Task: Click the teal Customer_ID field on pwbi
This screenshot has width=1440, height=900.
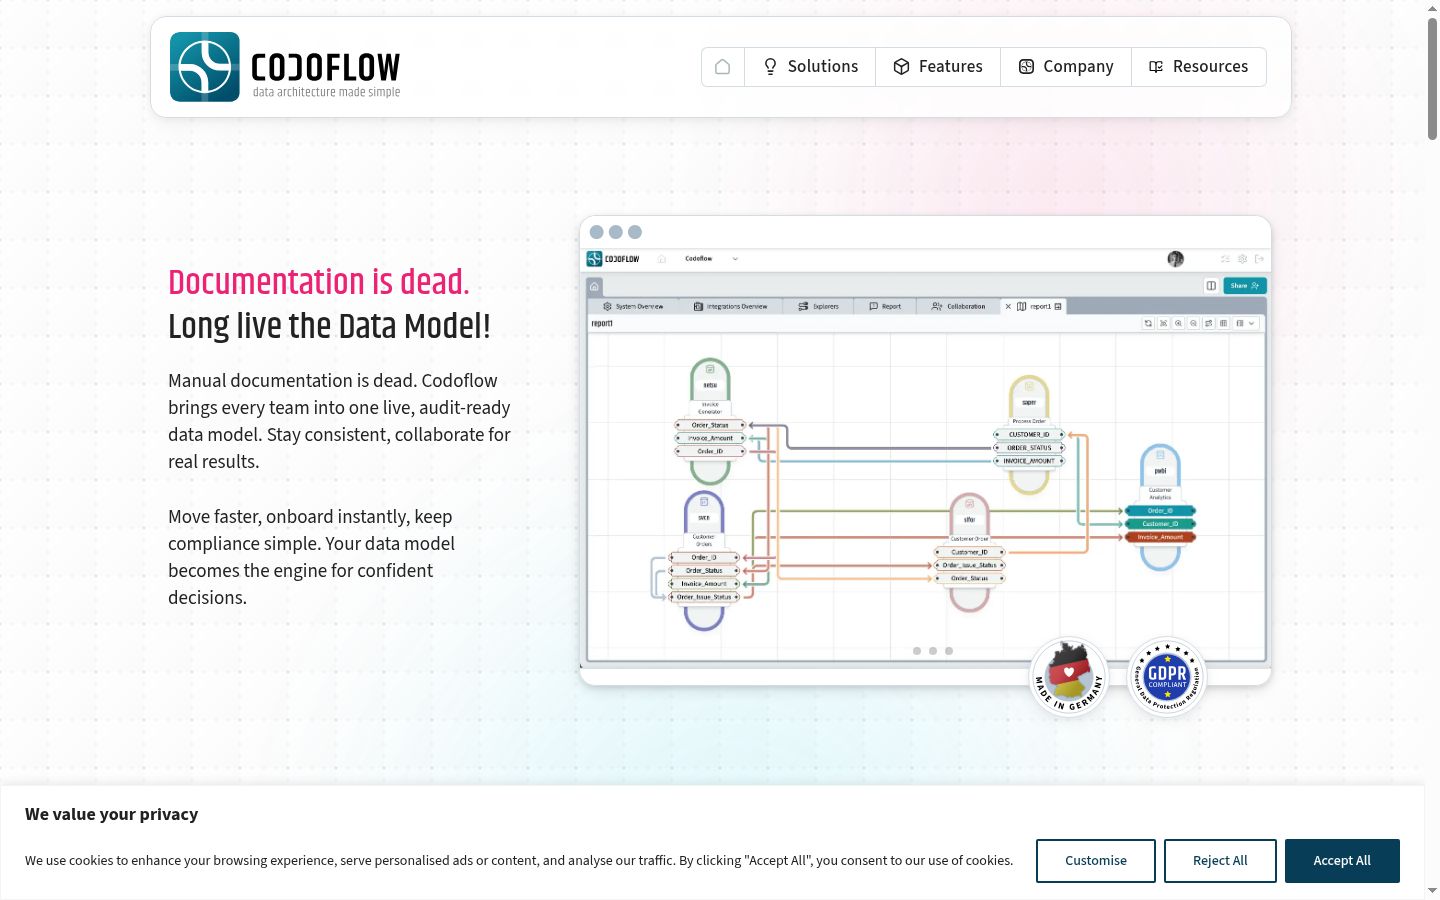Action: (1160, 524)
